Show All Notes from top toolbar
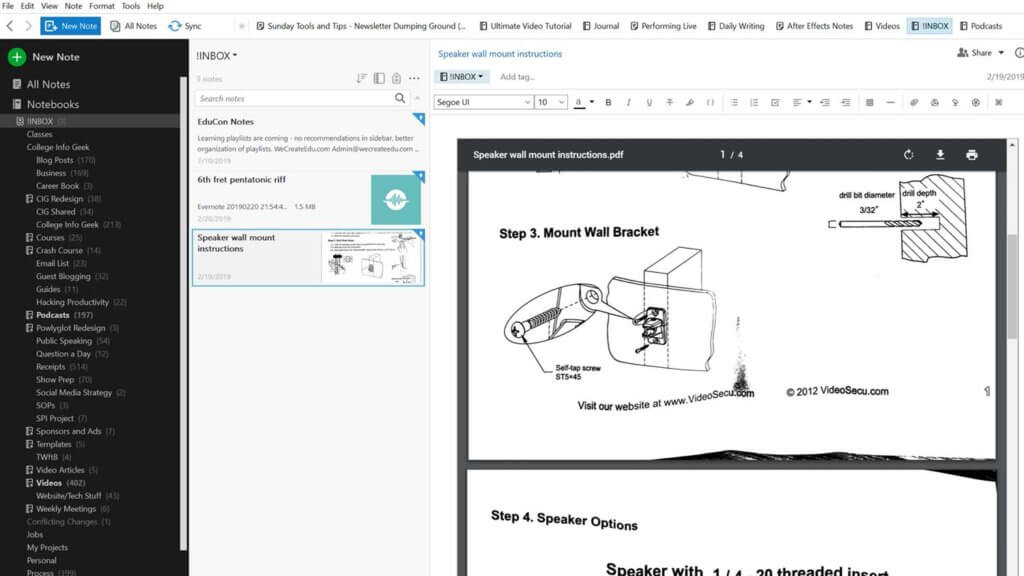1024x576 pixels. [134, 26]
